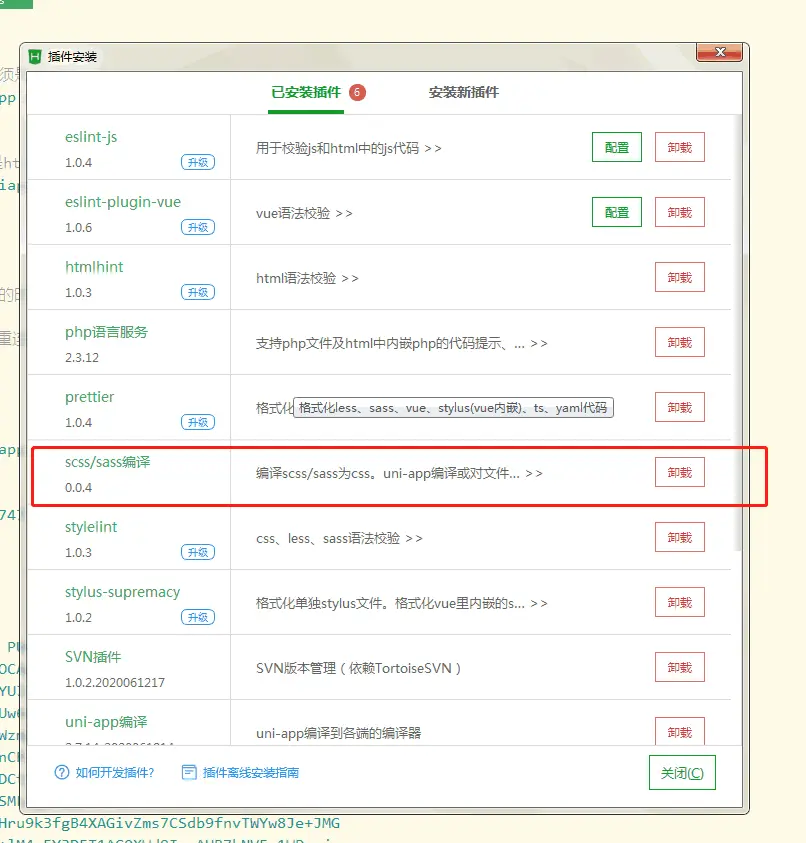Click the red badge showing 6
Viewport: 806px width, 843px height.
tap(357, 93)
